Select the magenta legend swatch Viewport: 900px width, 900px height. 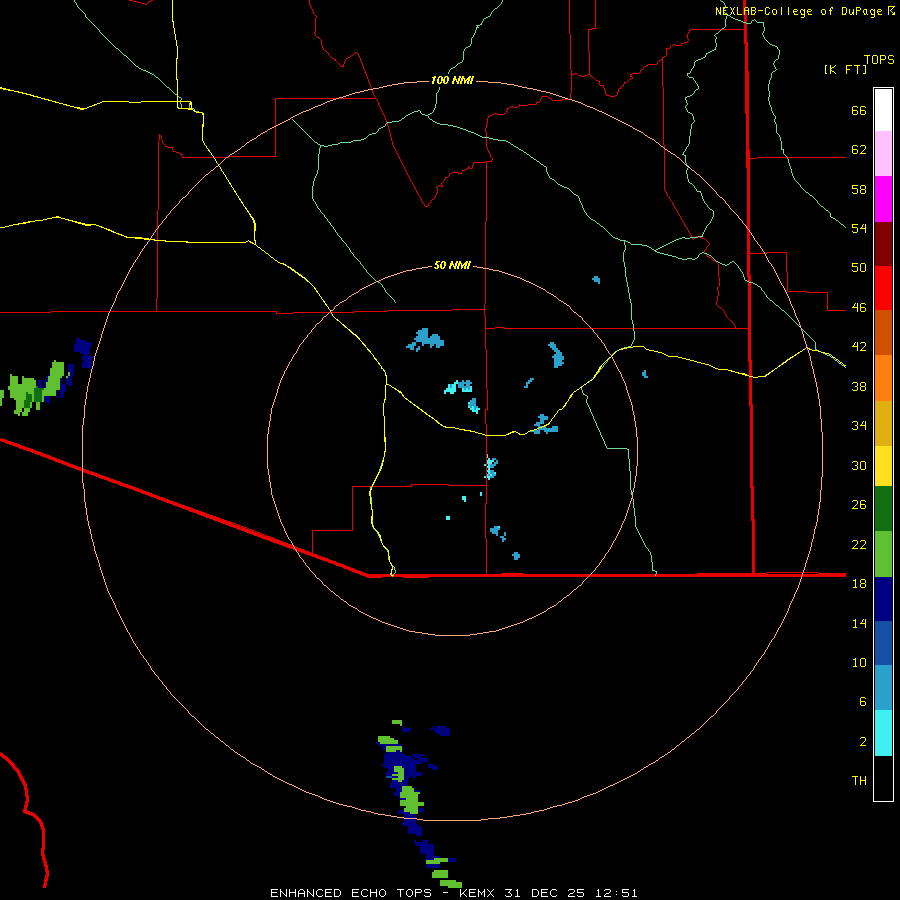point(883,199)
